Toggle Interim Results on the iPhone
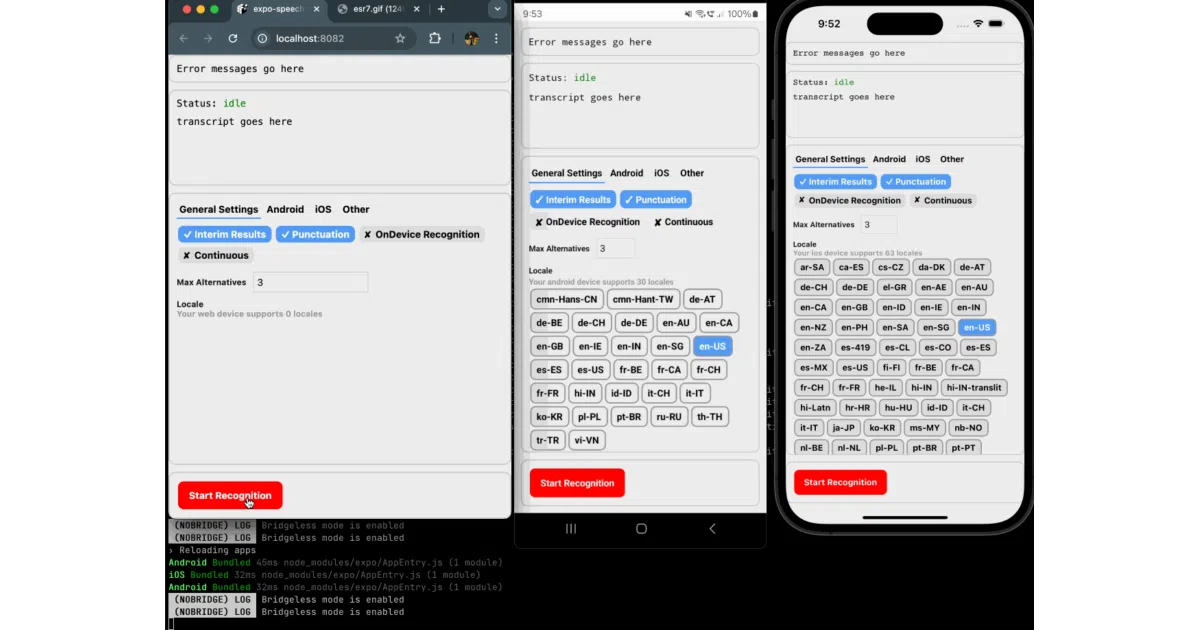The image size is (1200, 630). (x=836, y=182)
